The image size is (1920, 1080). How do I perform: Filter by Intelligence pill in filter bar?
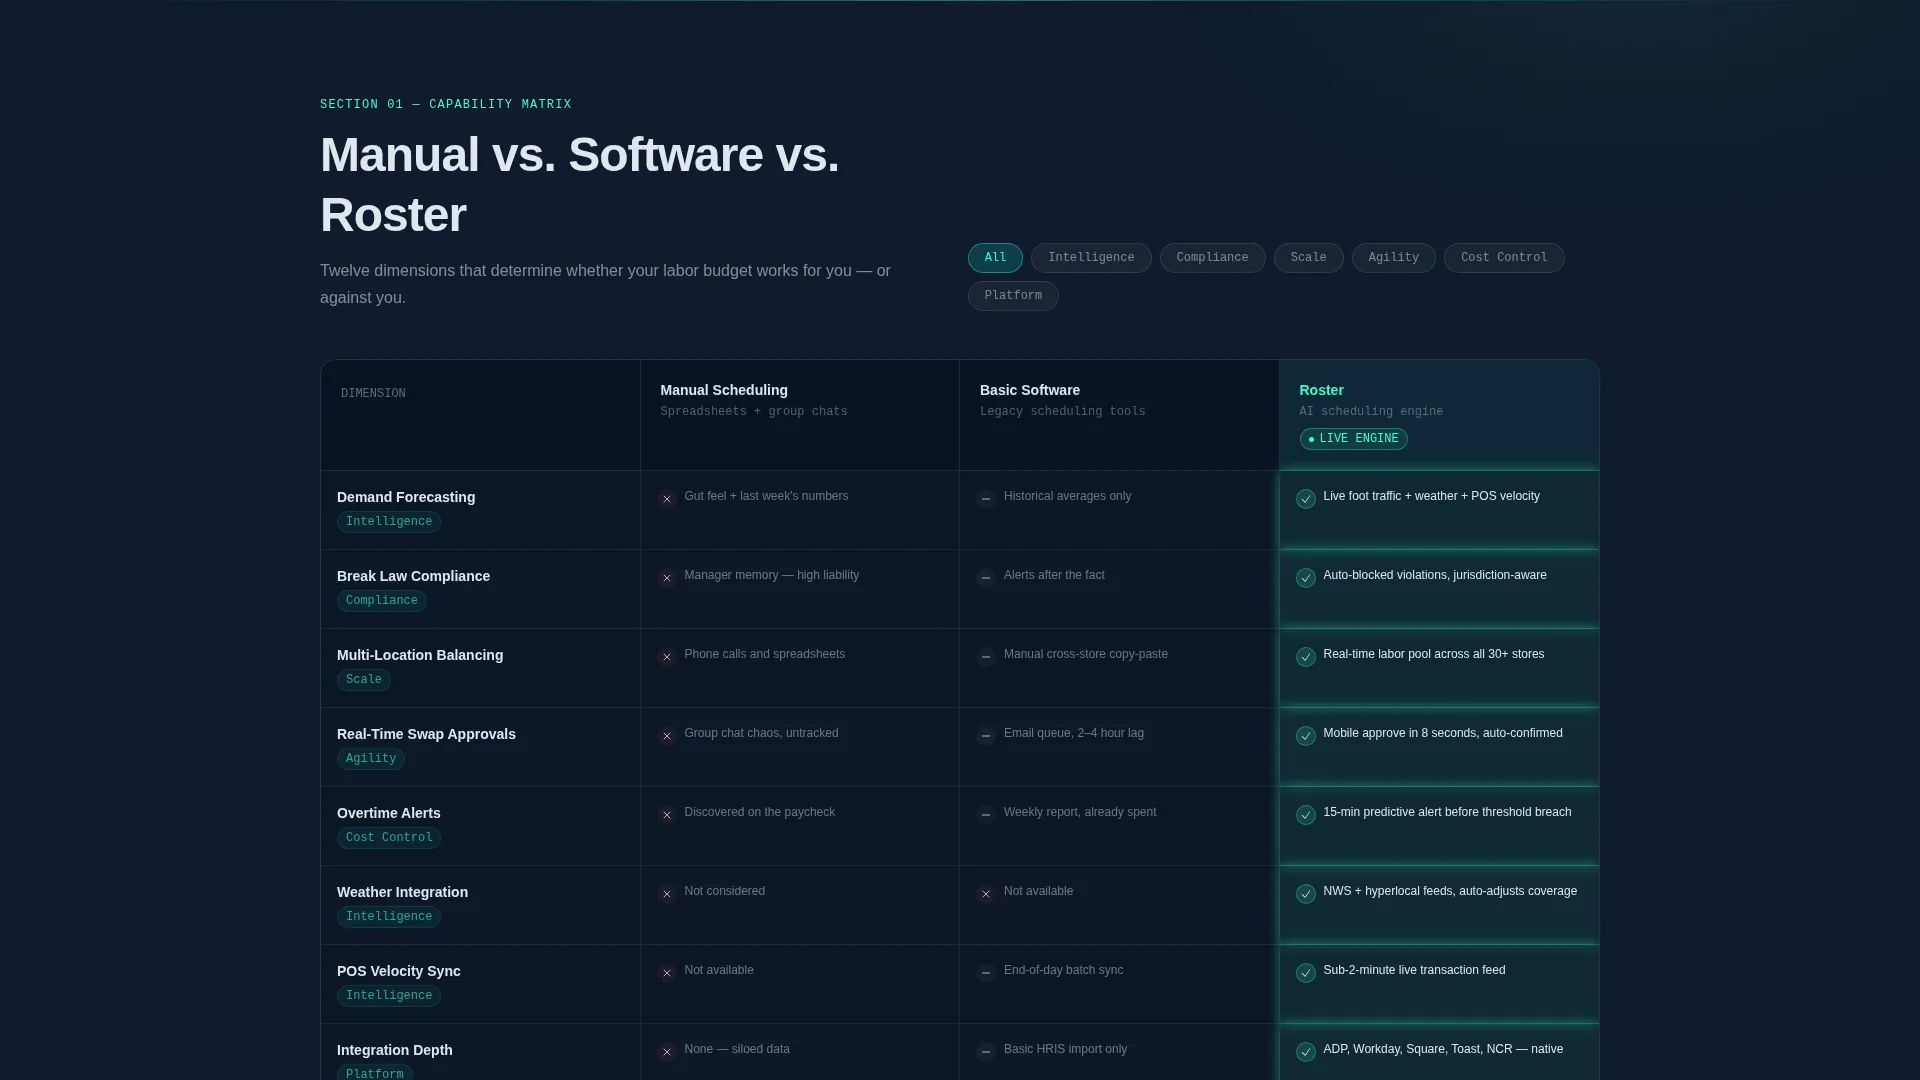tap(1091, 258)
